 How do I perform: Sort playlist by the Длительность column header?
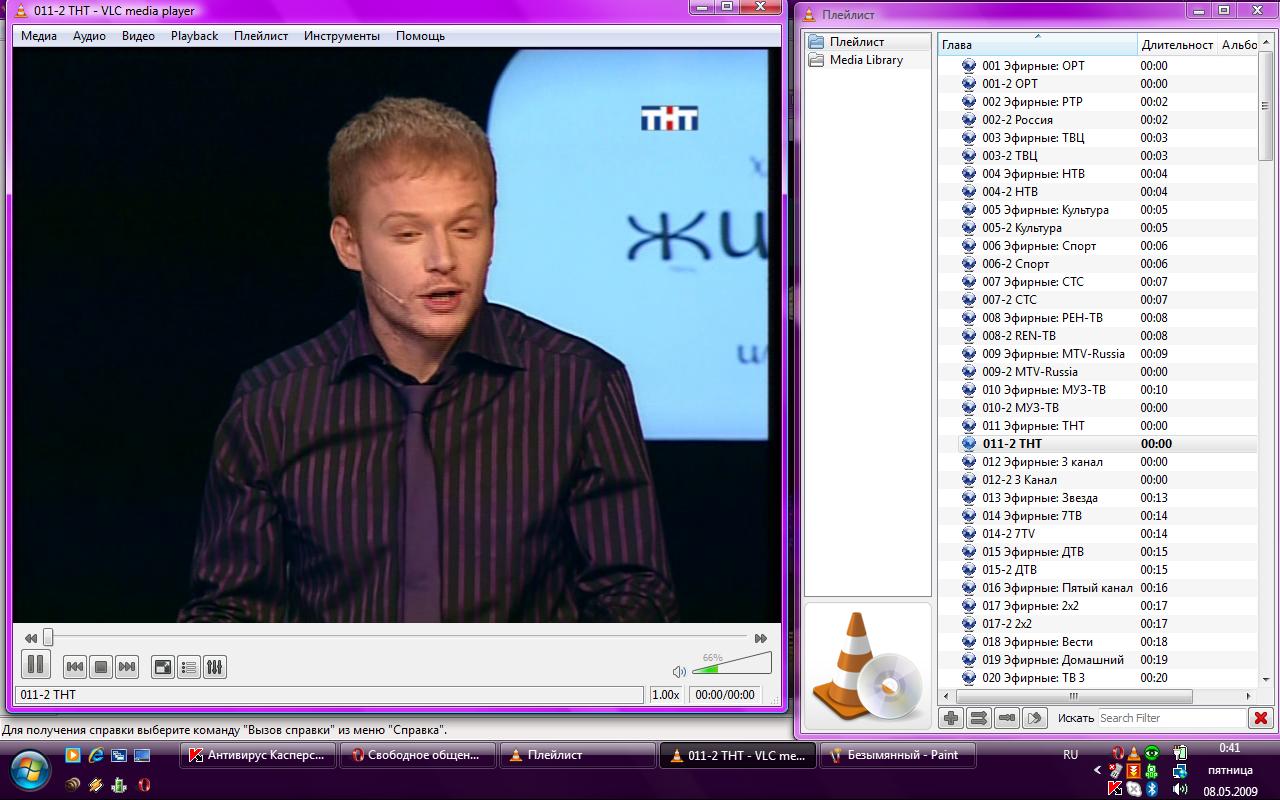(x=1177, y=45)
